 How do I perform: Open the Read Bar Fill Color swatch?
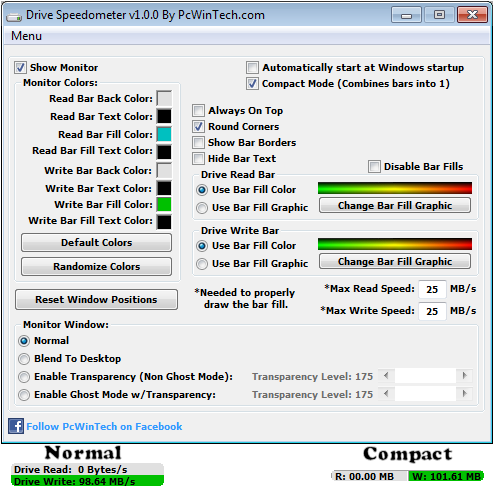pos(164,134)
